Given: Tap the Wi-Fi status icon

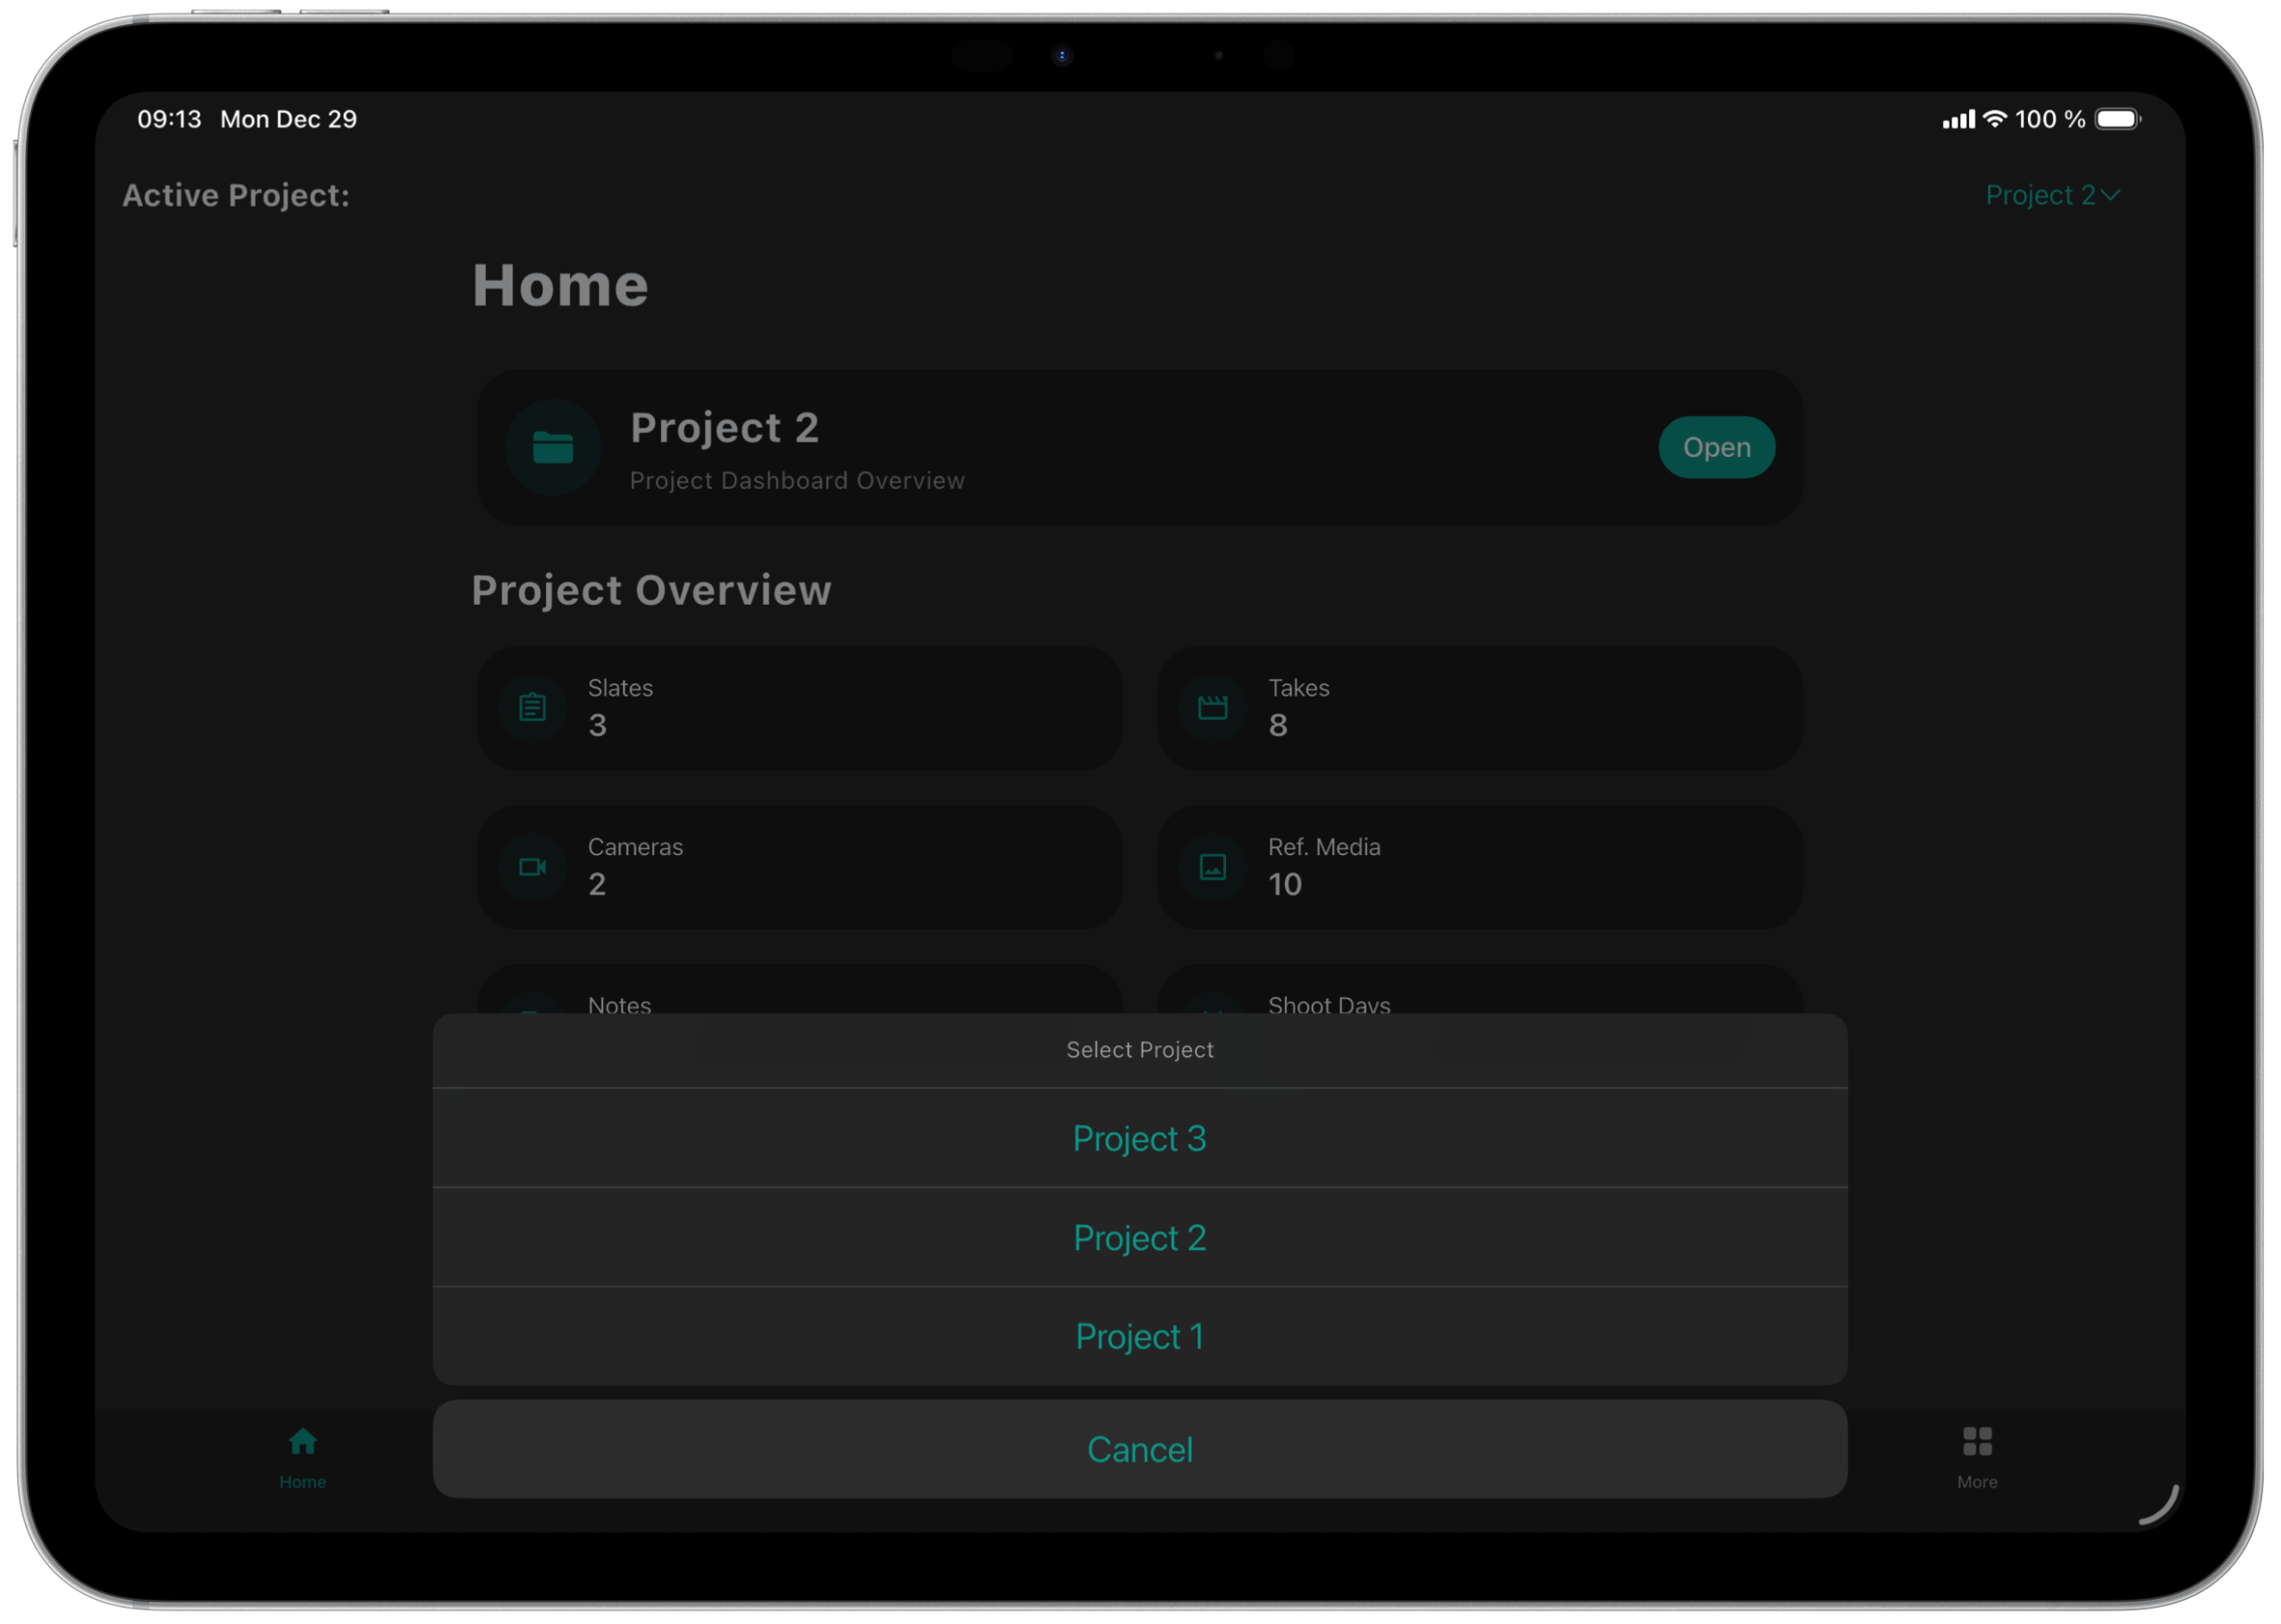Looking at the screenshot, I should click(x=1995, y=119).
